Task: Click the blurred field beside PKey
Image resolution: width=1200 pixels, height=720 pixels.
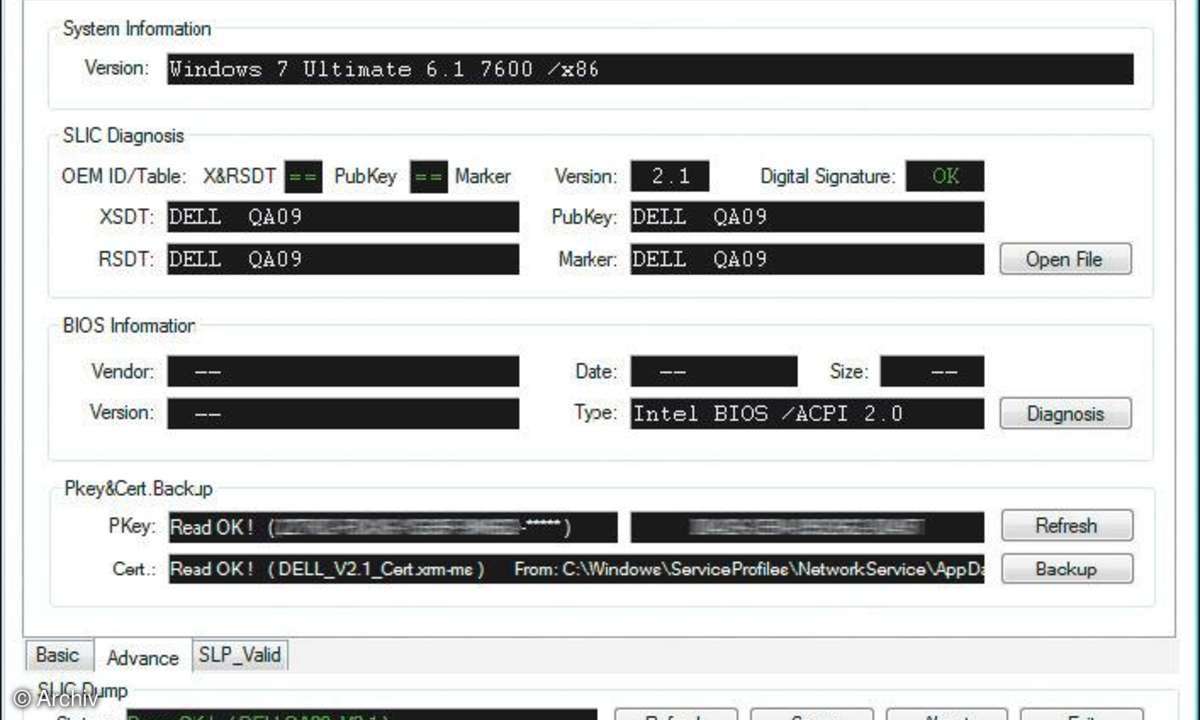Action: 807,526
